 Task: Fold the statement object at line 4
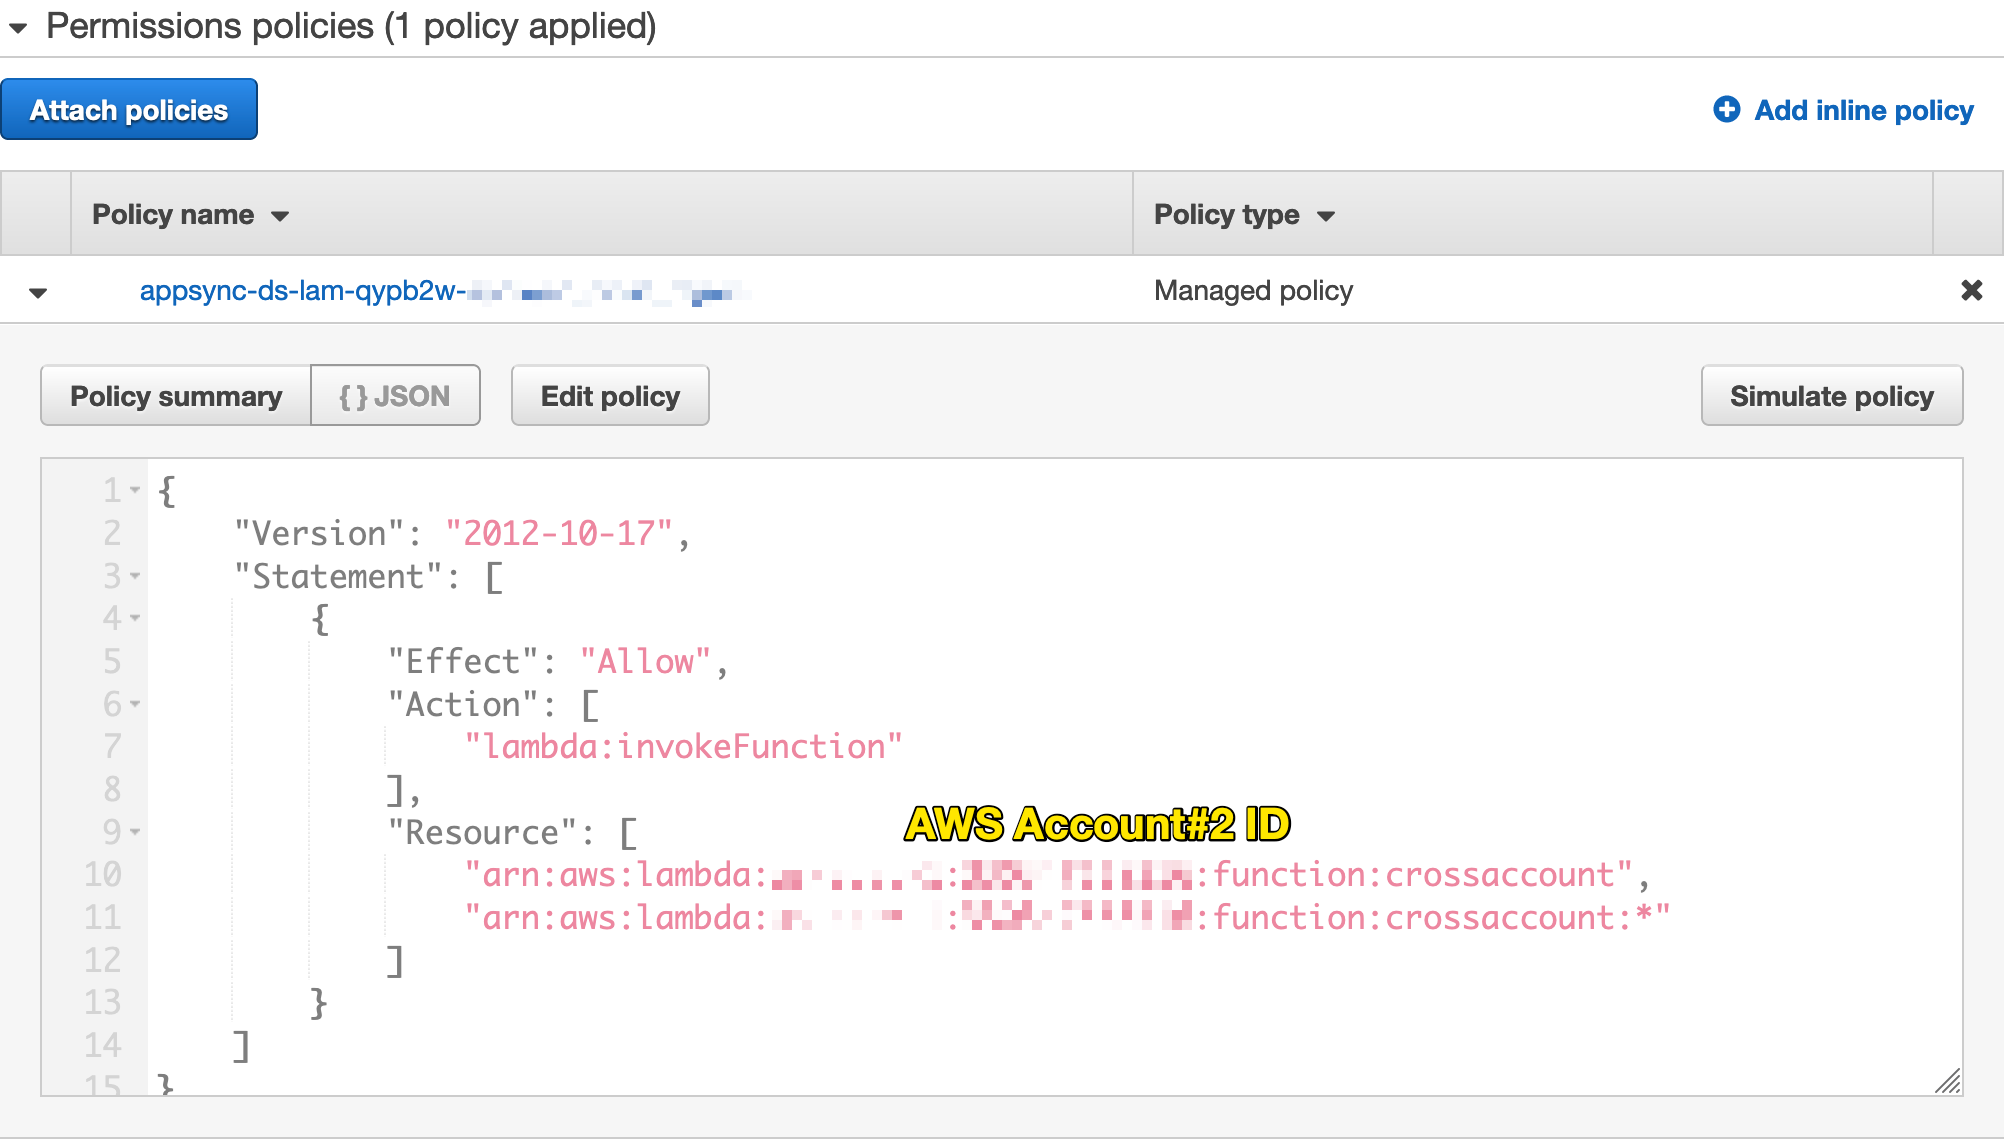click(135, 618)
